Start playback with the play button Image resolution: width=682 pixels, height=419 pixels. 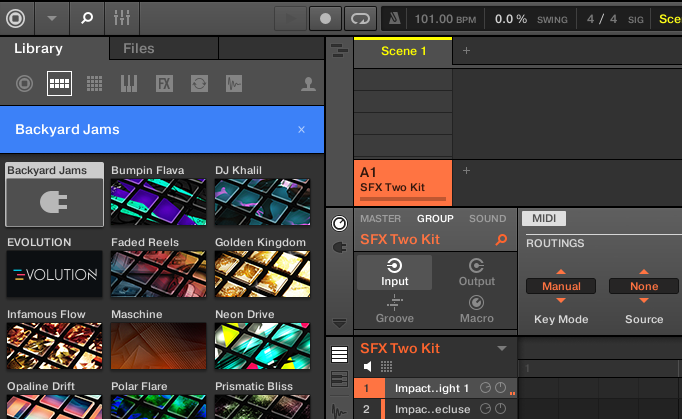click(x=290, y=19)
